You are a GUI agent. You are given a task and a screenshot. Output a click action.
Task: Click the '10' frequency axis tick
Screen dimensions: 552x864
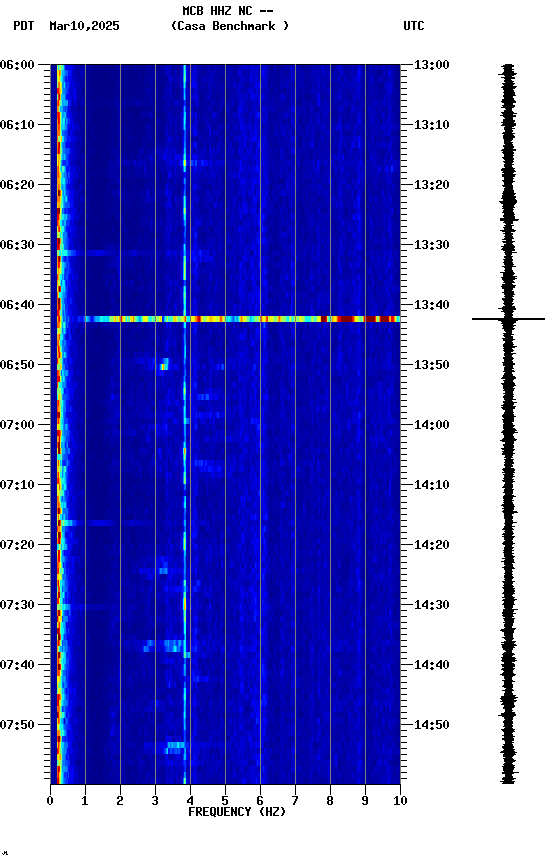[x=400, y=801]
